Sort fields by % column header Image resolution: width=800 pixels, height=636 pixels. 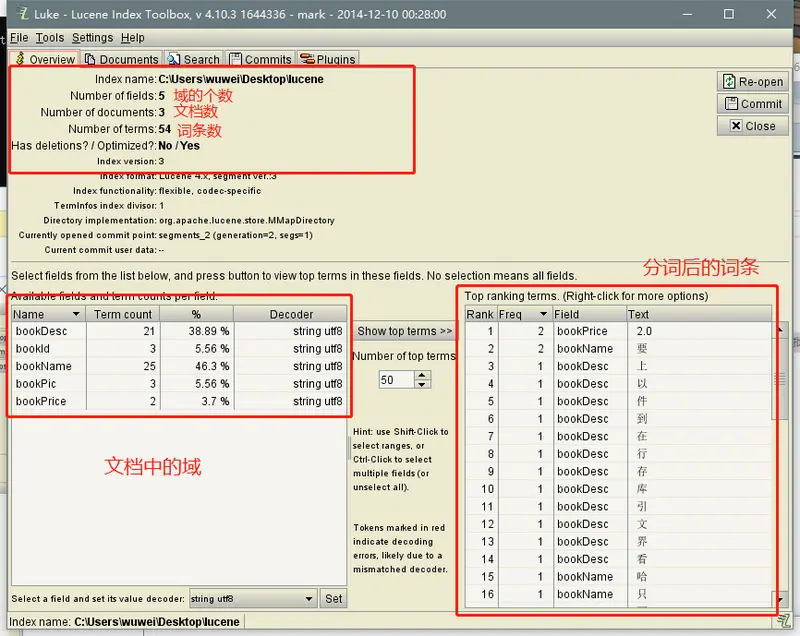196,314
